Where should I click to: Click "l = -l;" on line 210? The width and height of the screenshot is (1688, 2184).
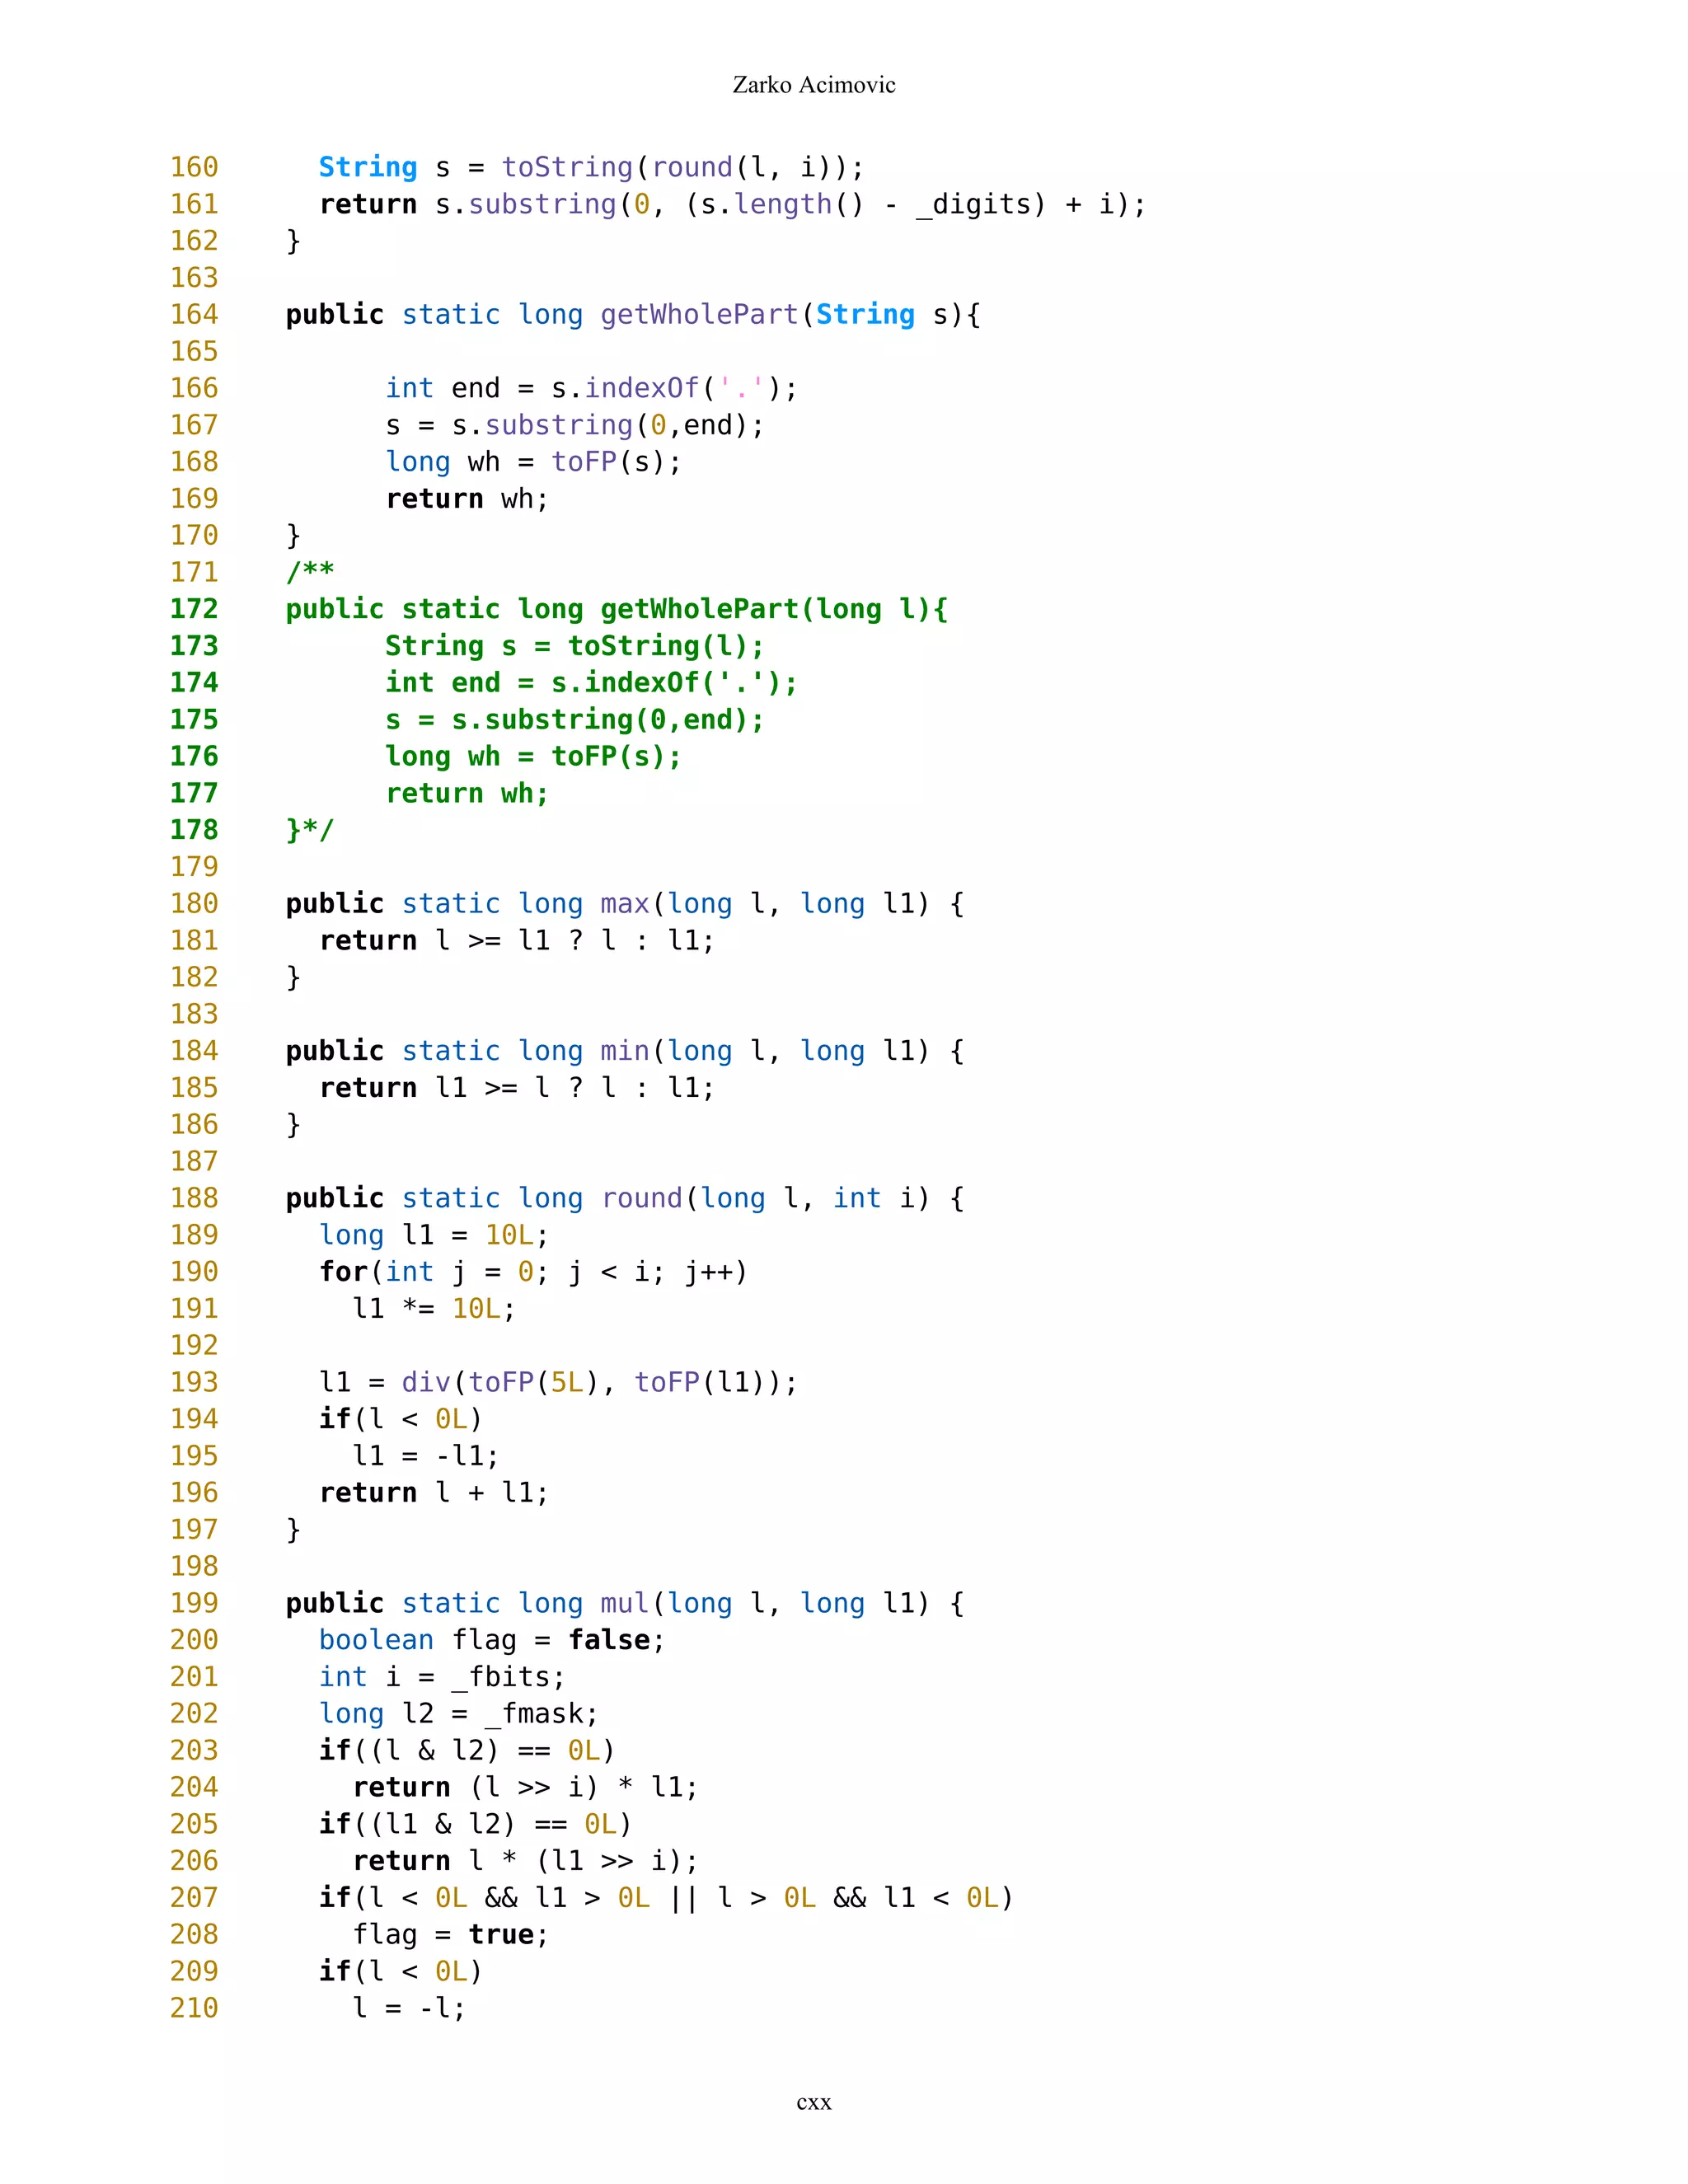tap(409, 2008)
